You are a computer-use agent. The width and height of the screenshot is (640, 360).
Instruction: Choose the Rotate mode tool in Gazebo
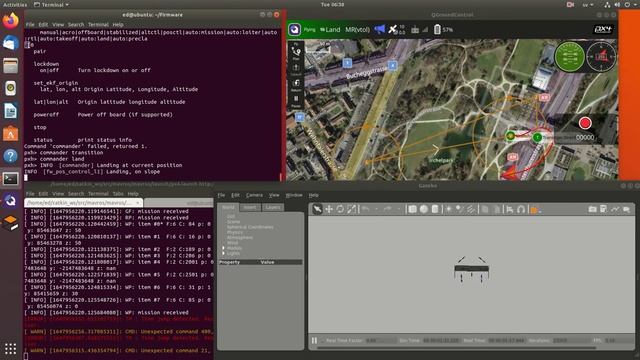click(340, 209)
